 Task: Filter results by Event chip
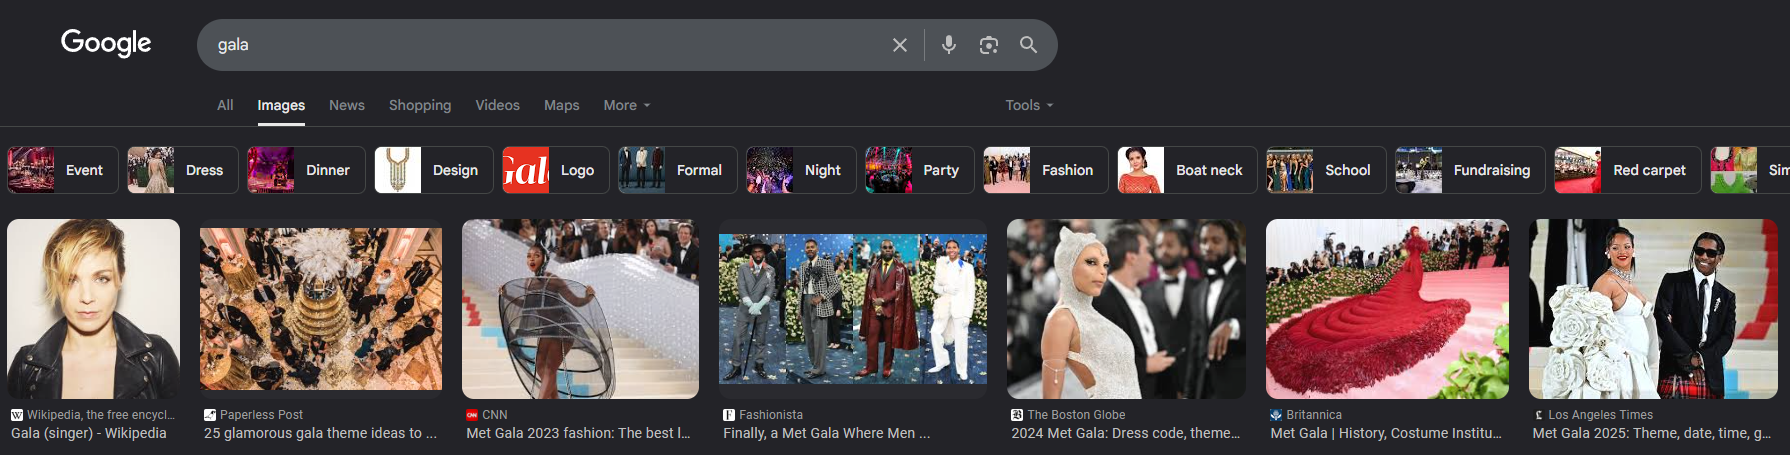[63, 170]
